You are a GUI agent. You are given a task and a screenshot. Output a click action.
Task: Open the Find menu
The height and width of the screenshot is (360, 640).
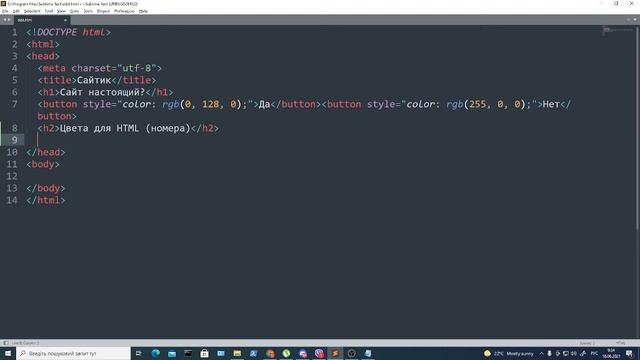[49, 11]
